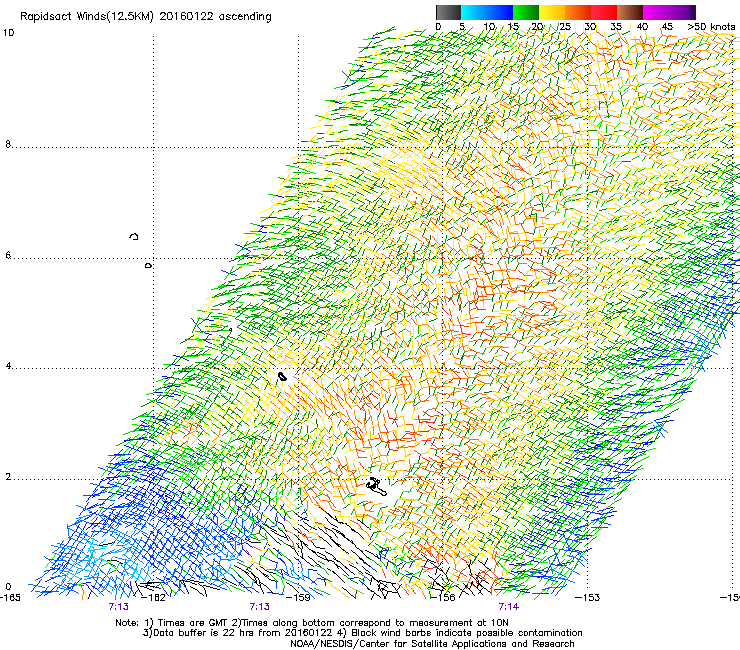Viewport: 740px width, 650px height.
Task: Click the latitude axis label '6'
Action: click(x=8, y=255)
